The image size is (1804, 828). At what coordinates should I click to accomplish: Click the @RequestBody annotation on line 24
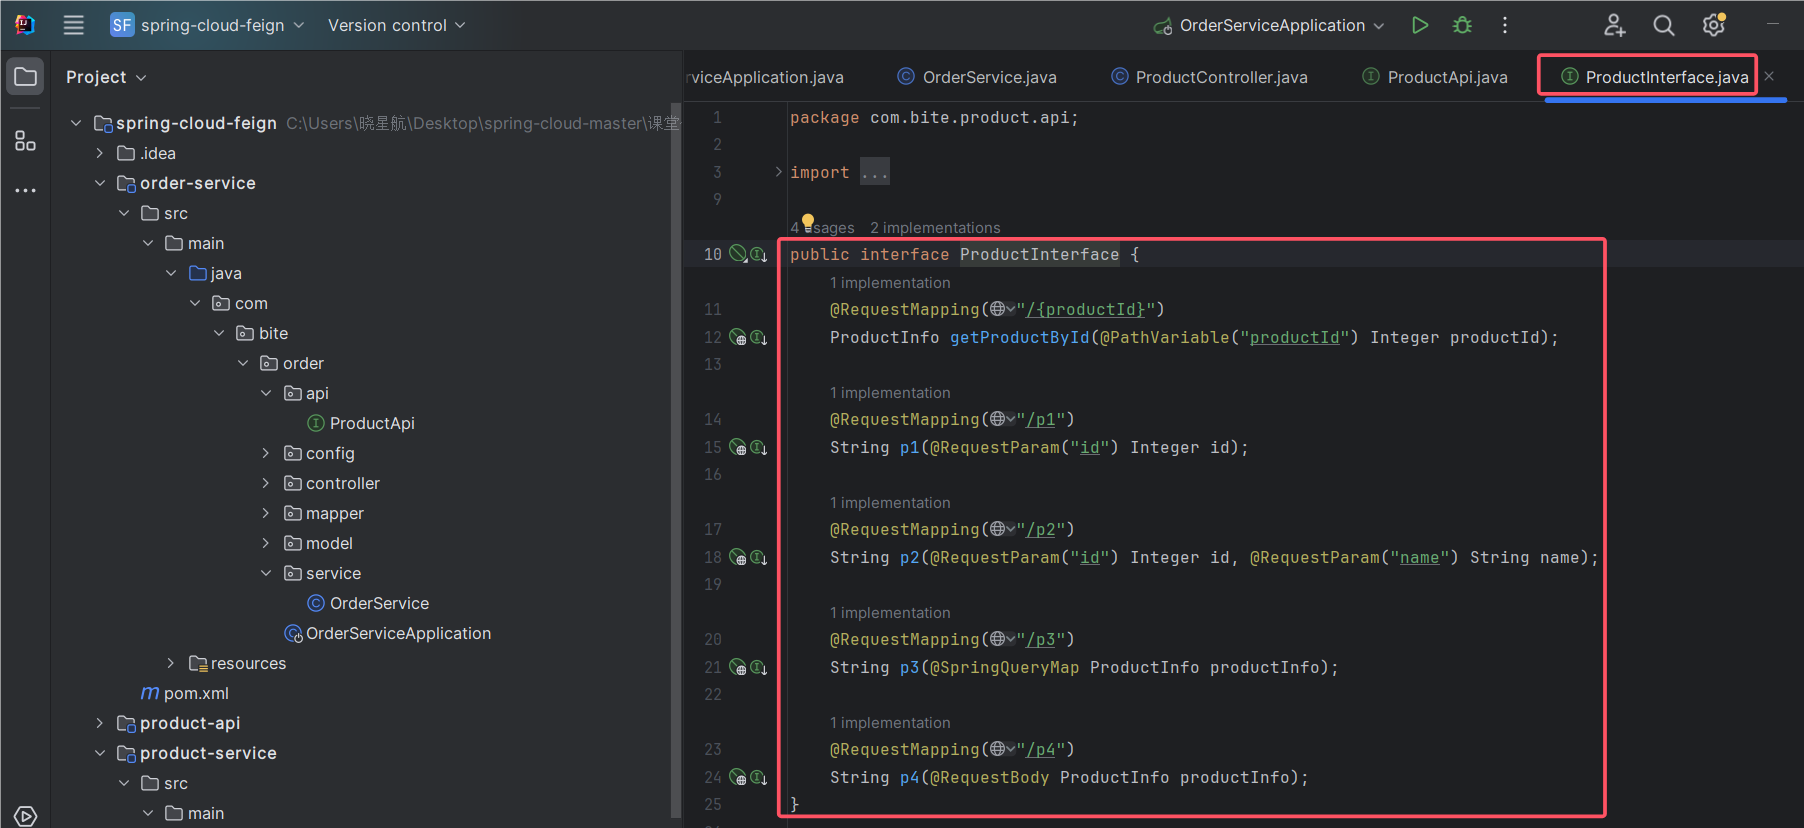tap(989, 778)
